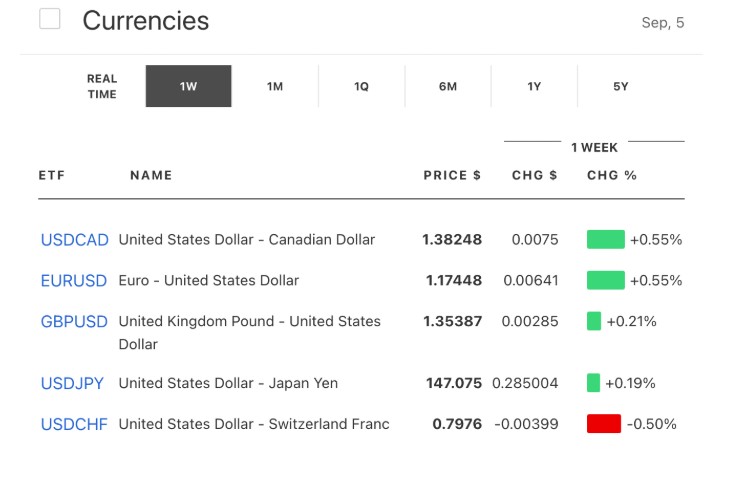
Task: Click the green bar in GBPUSD row
Action: point(594,321)
